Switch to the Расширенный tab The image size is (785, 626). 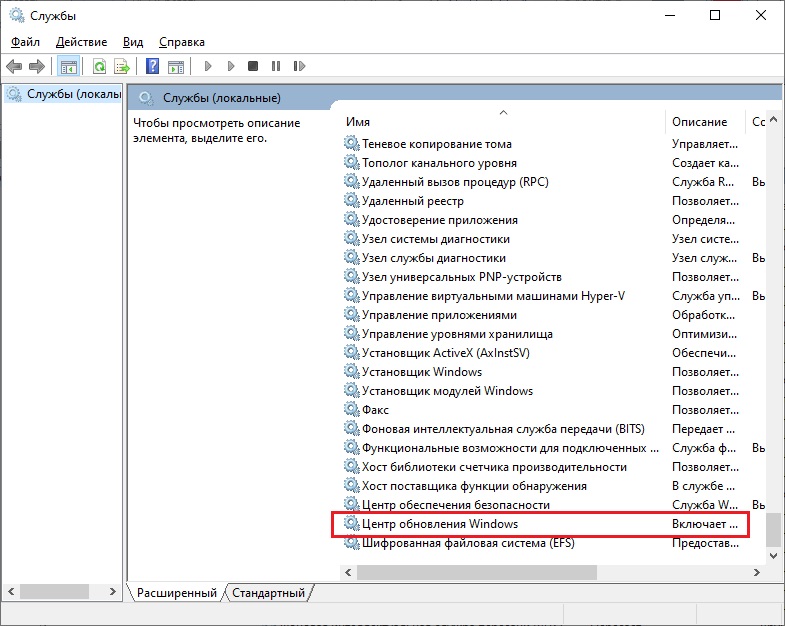(177, 592)
